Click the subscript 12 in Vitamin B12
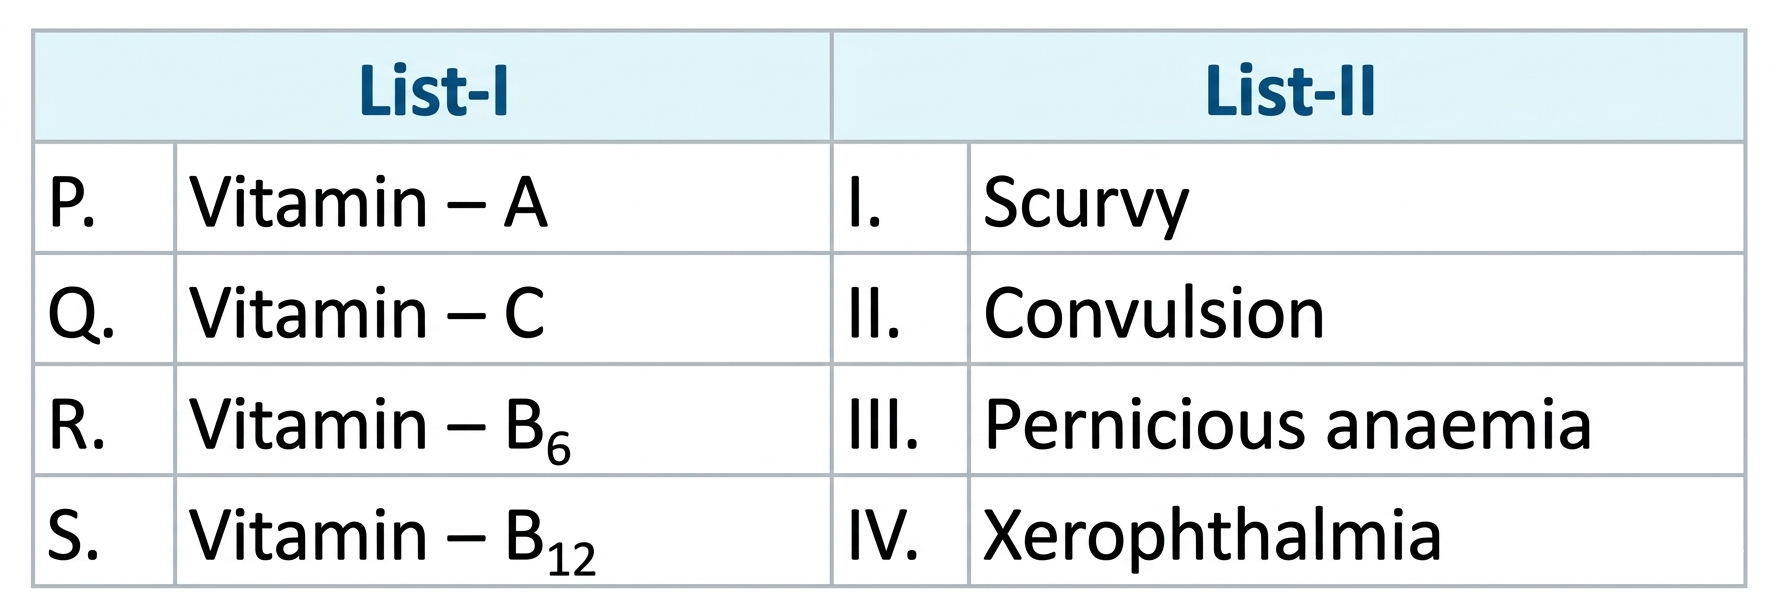Viewport: 1776px width, 607px height. 571,560
